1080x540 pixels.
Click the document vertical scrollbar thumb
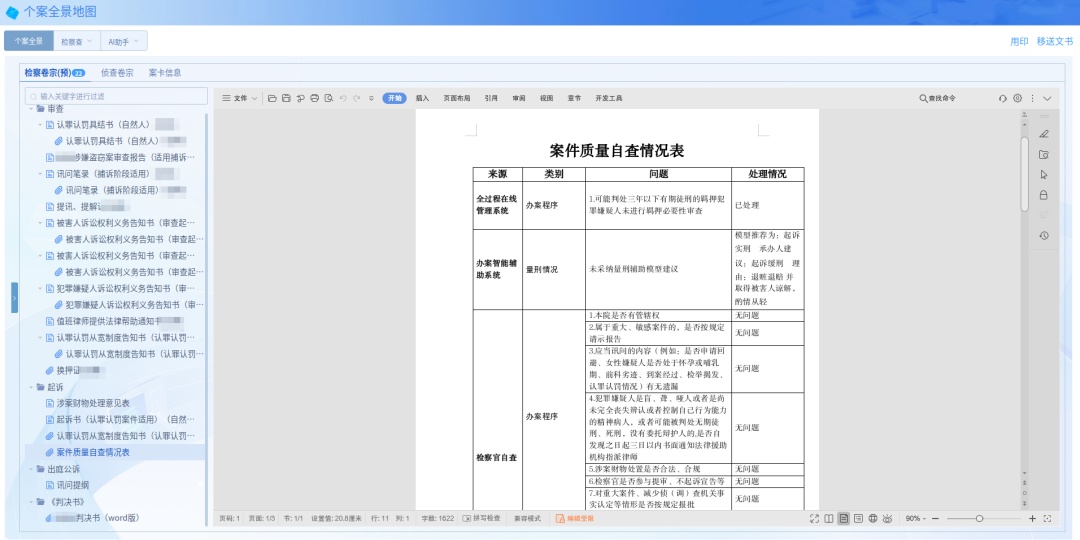point(1025,174)
